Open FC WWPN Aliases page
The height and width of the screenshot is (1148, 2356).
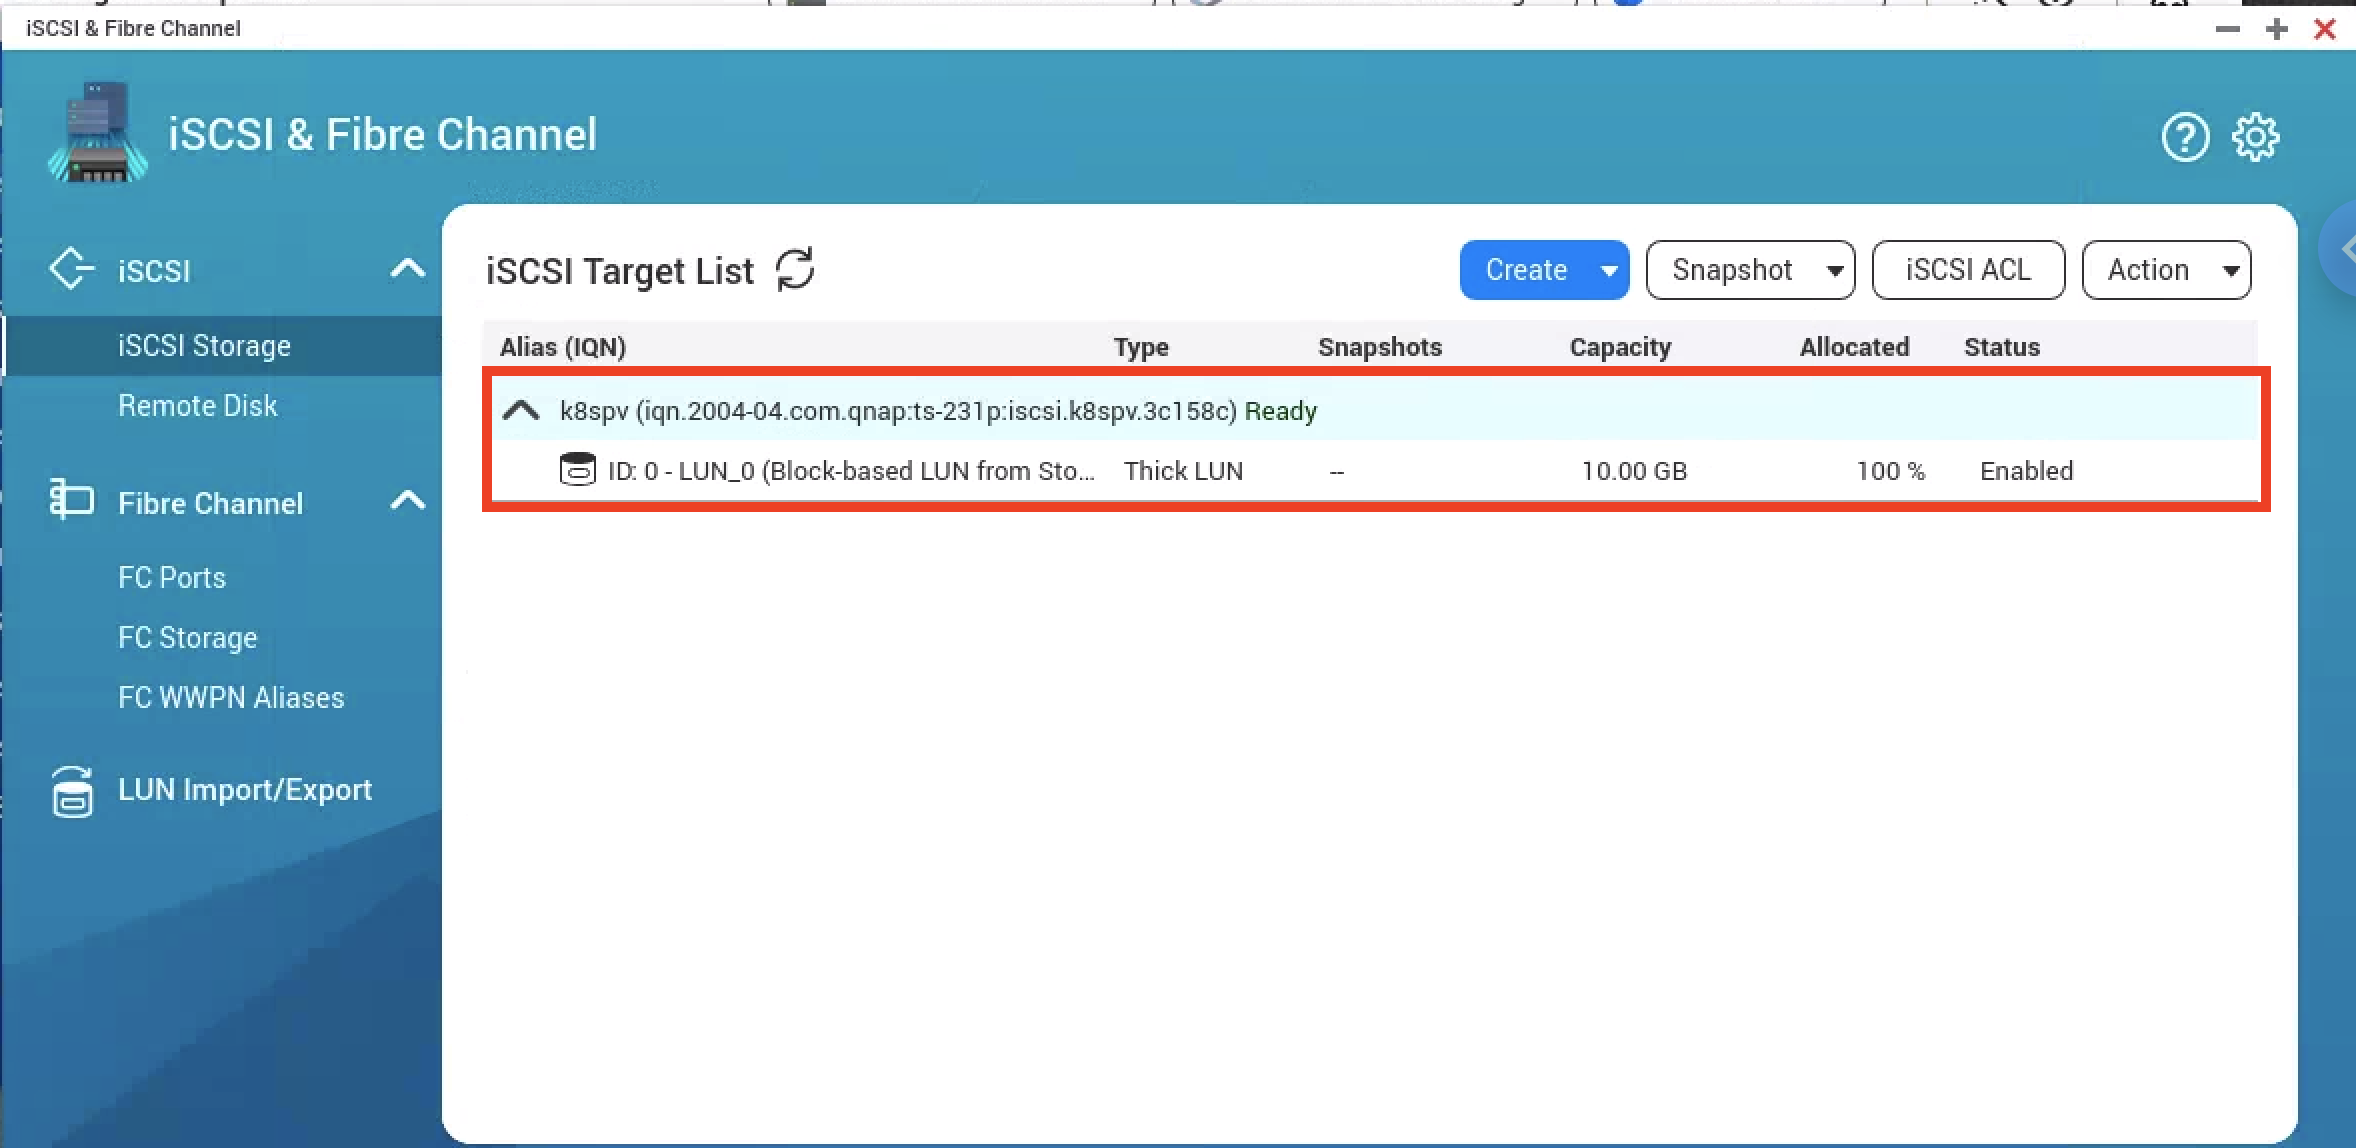231,698
